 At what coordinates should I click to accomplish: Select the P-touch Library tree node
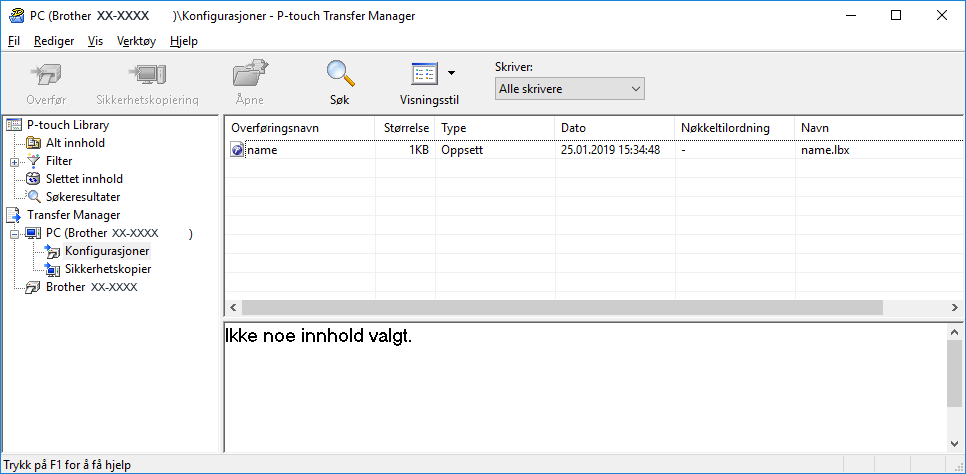coord(68,125)
